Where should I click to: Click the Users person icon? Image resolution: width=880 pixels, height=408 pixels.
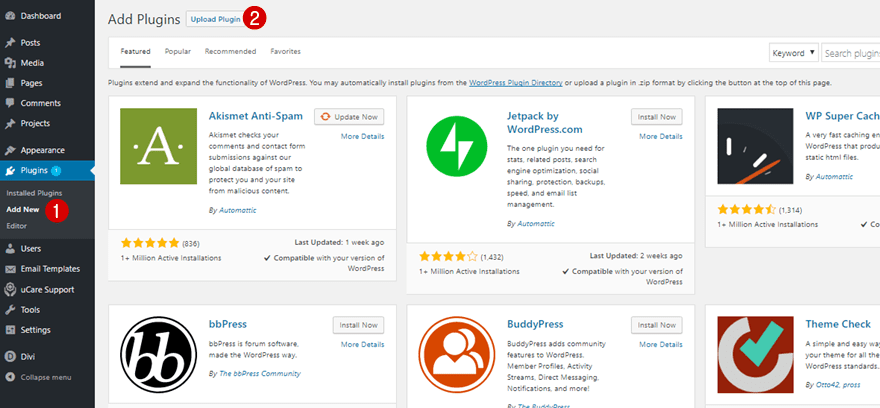click(10, 249)
